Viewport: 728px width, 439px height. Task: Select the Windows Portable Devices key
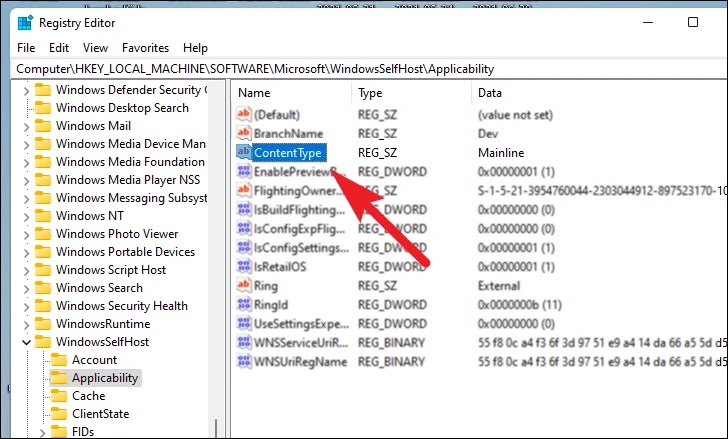[125, 252]
